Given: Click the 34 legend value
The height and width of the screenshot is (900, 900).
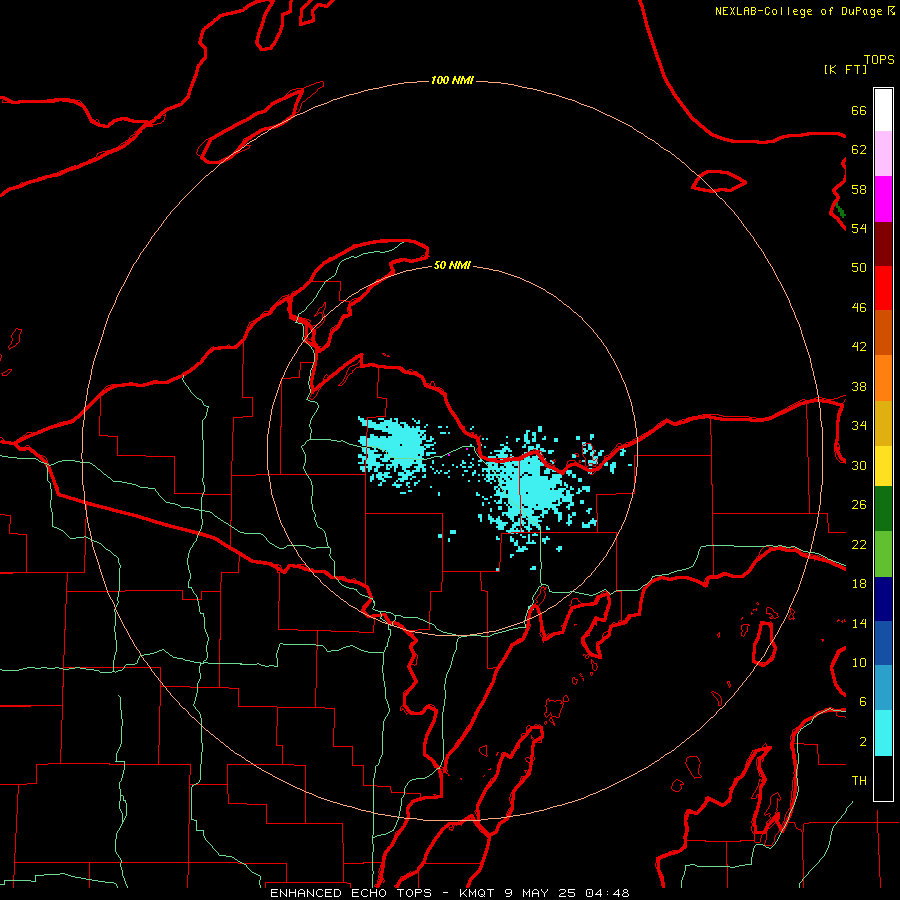Looking at the screenshot, I should point(859,426).
